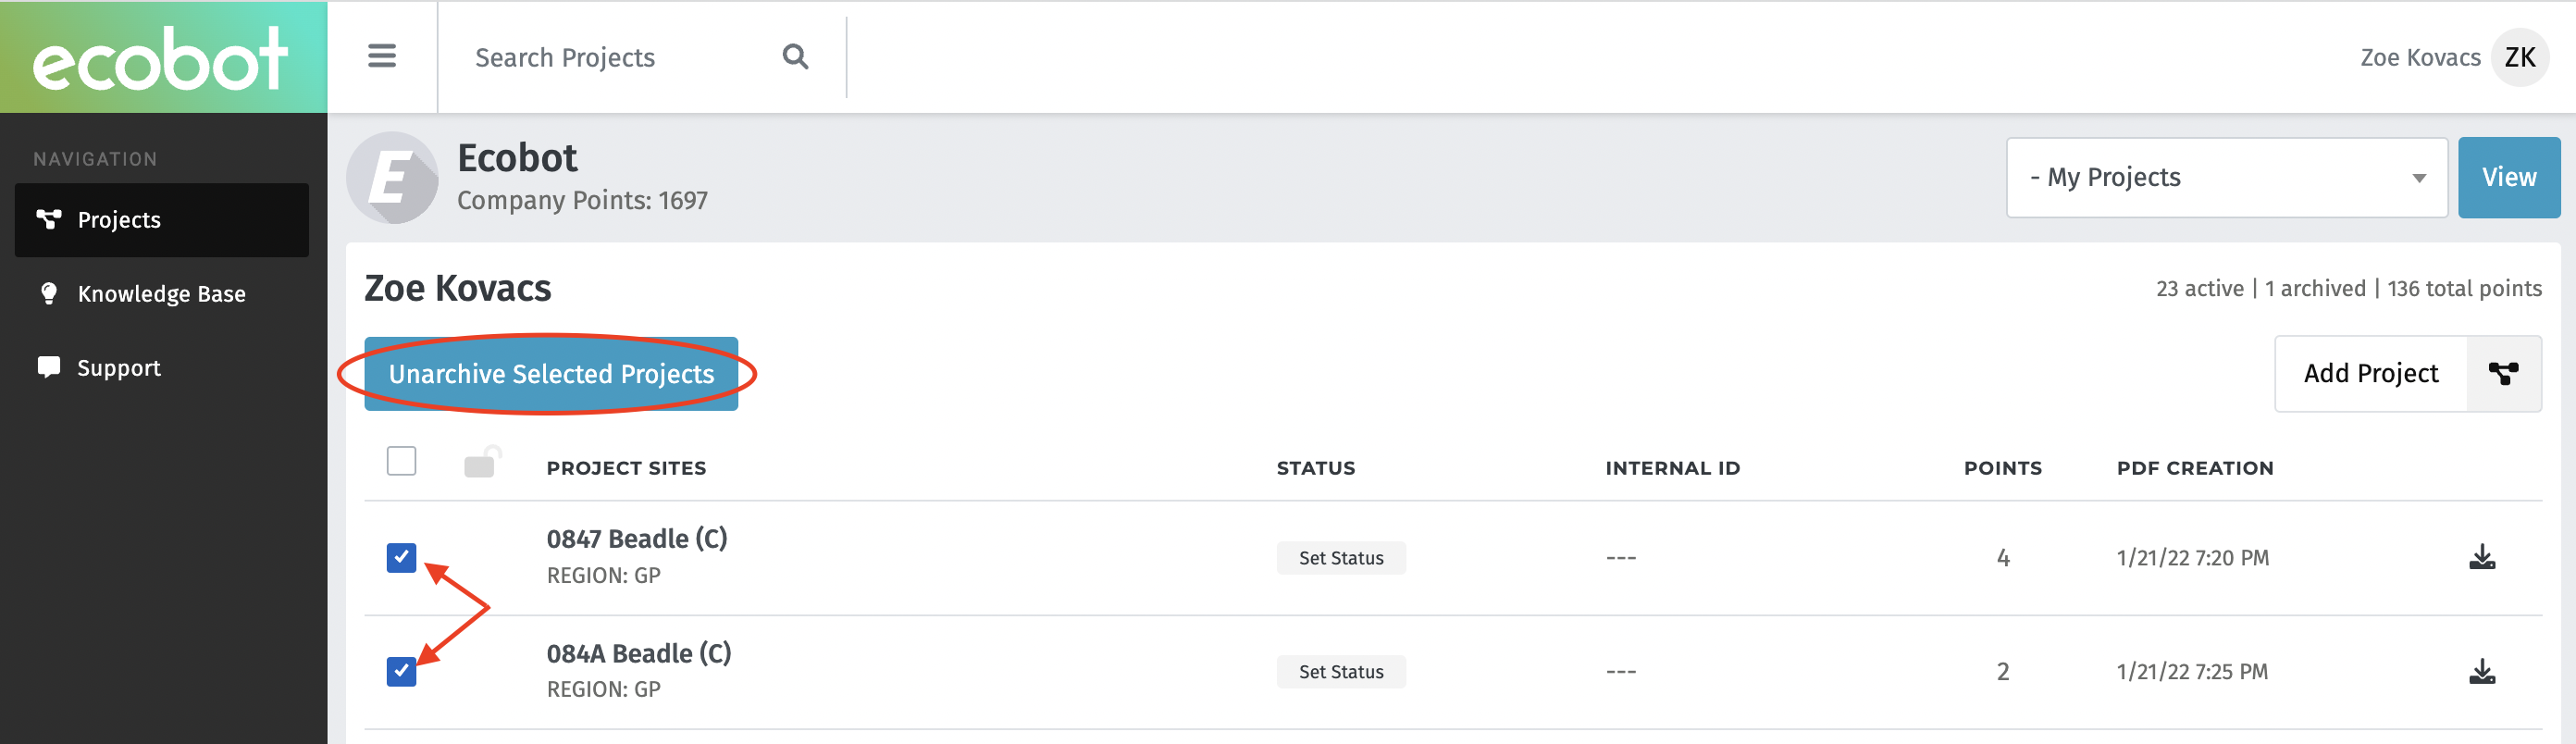Click Unarchive Selected Projects button
2576x744 pixels.
[551, 374]
